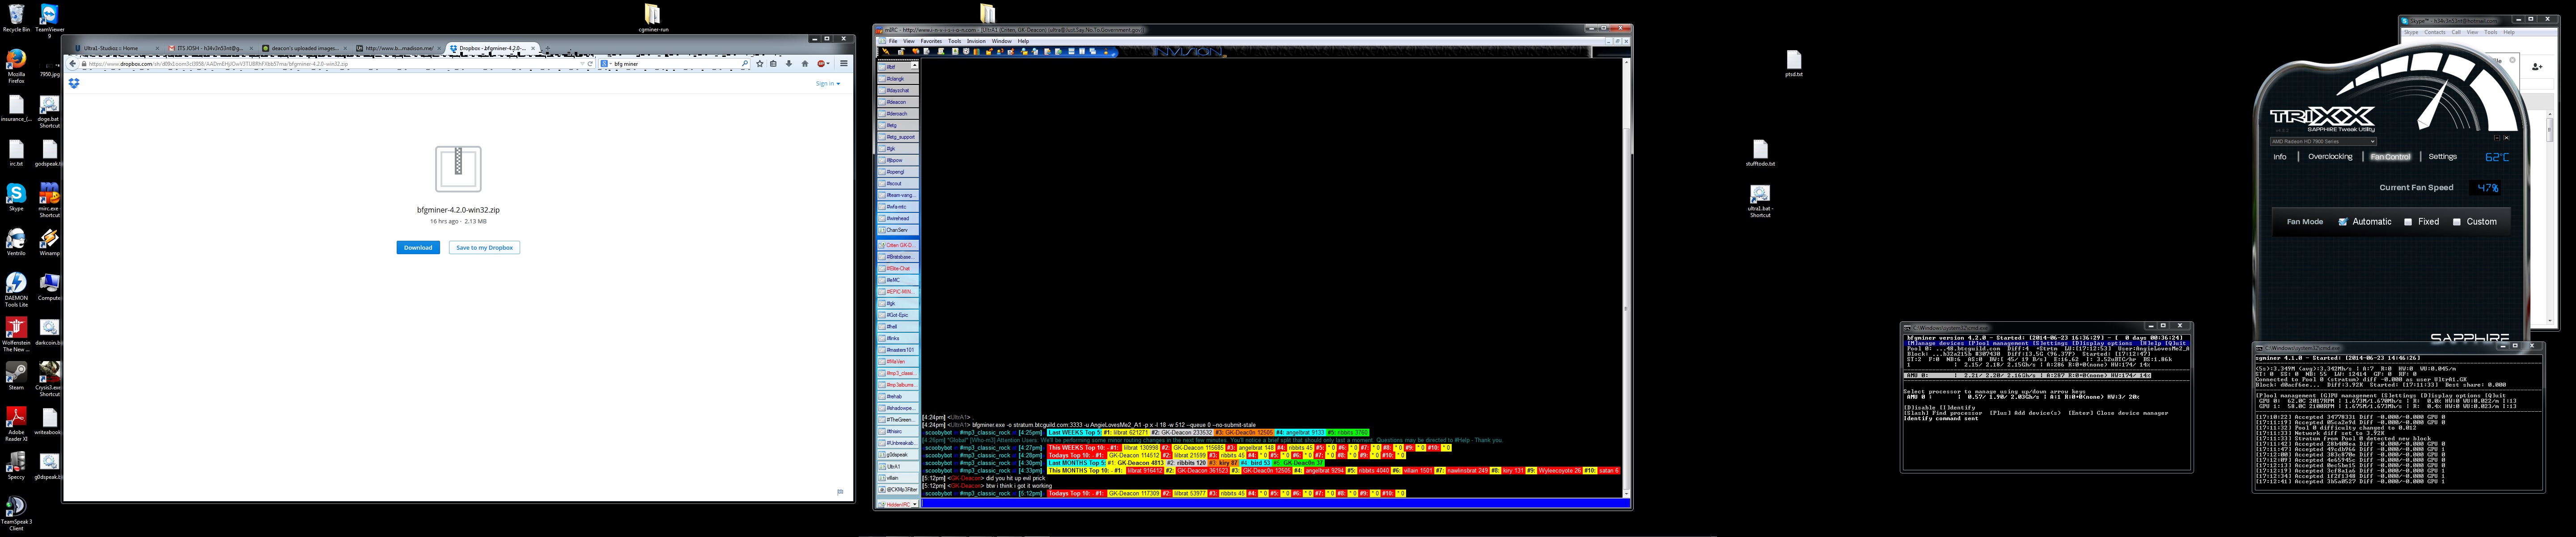Open Speccy desktop icon
The image size is (2576, 537).
pyautogui.click(x=16, y=465)
